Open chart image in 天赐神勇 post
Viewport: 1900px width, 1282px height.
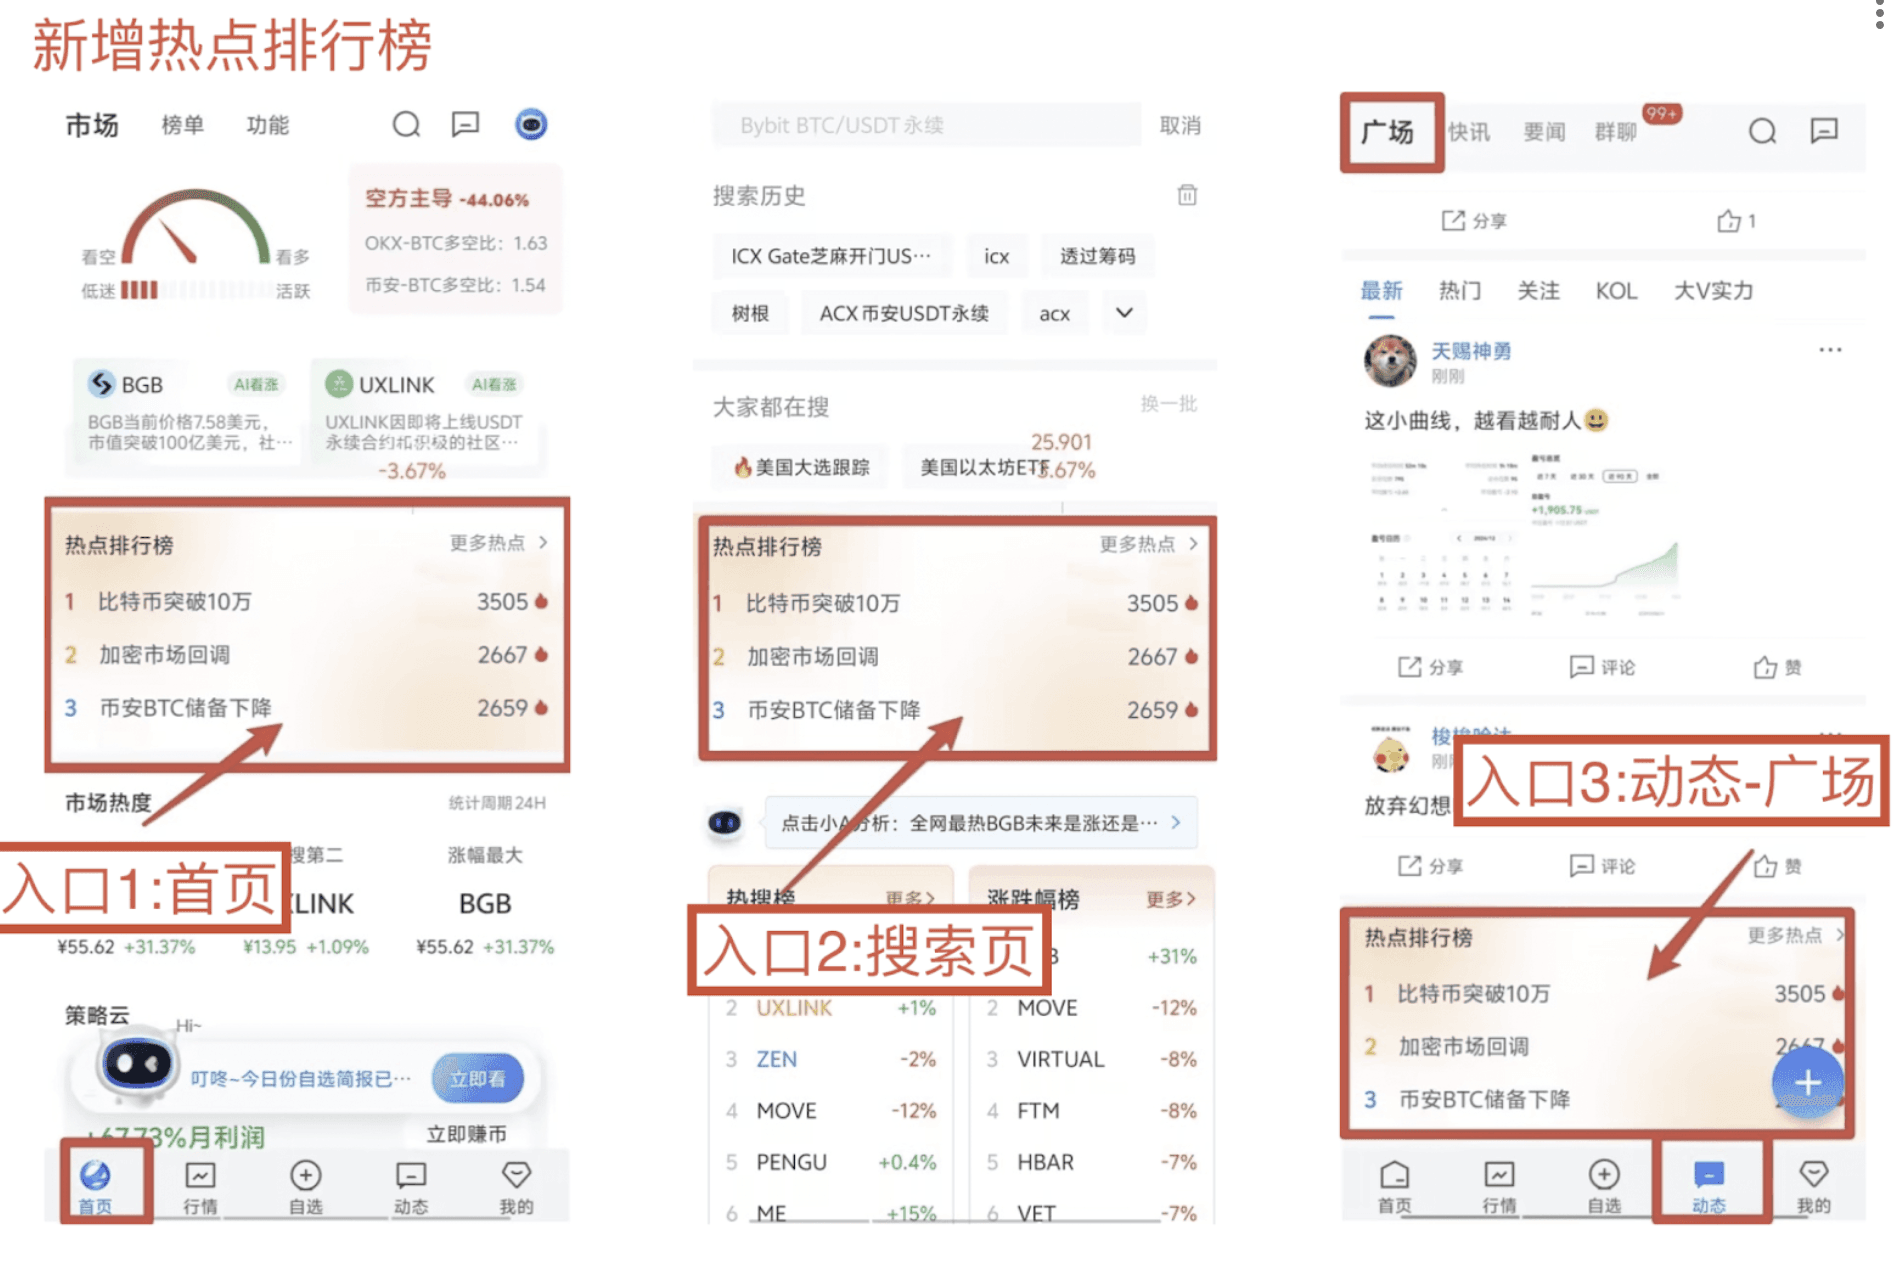(x=1528, y=534)
